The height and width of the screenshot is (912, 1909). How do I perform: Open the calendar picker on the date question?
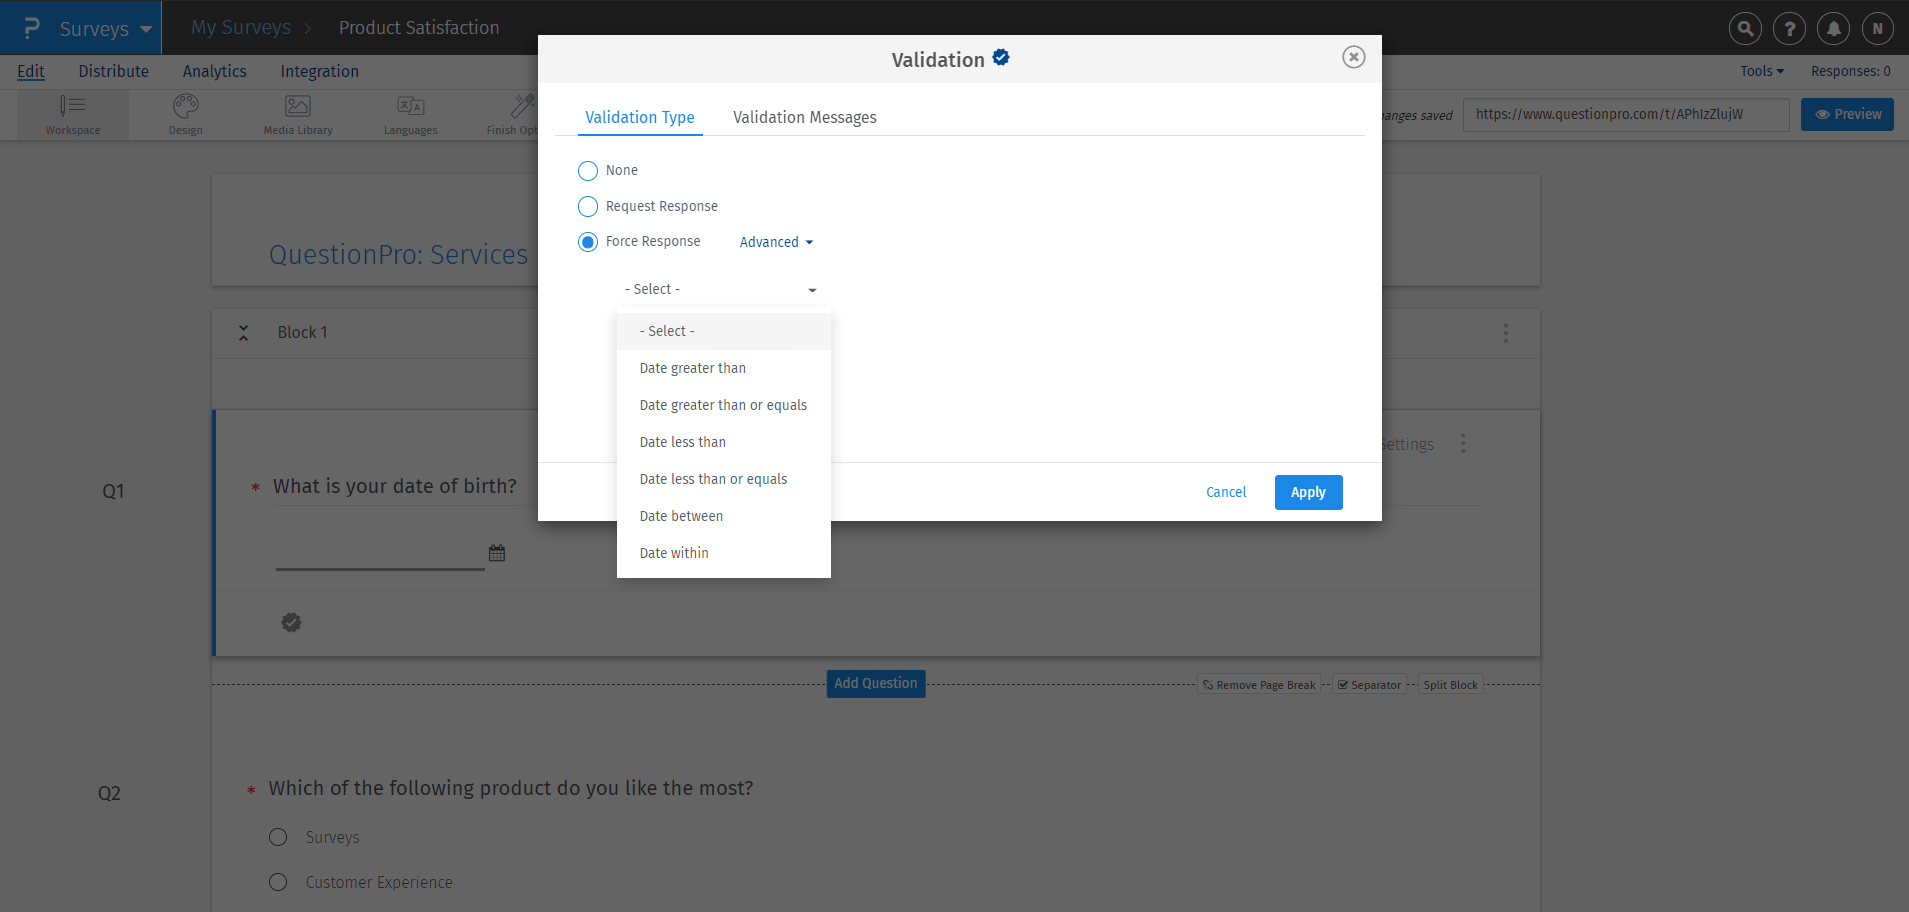(x=496, y=552)
